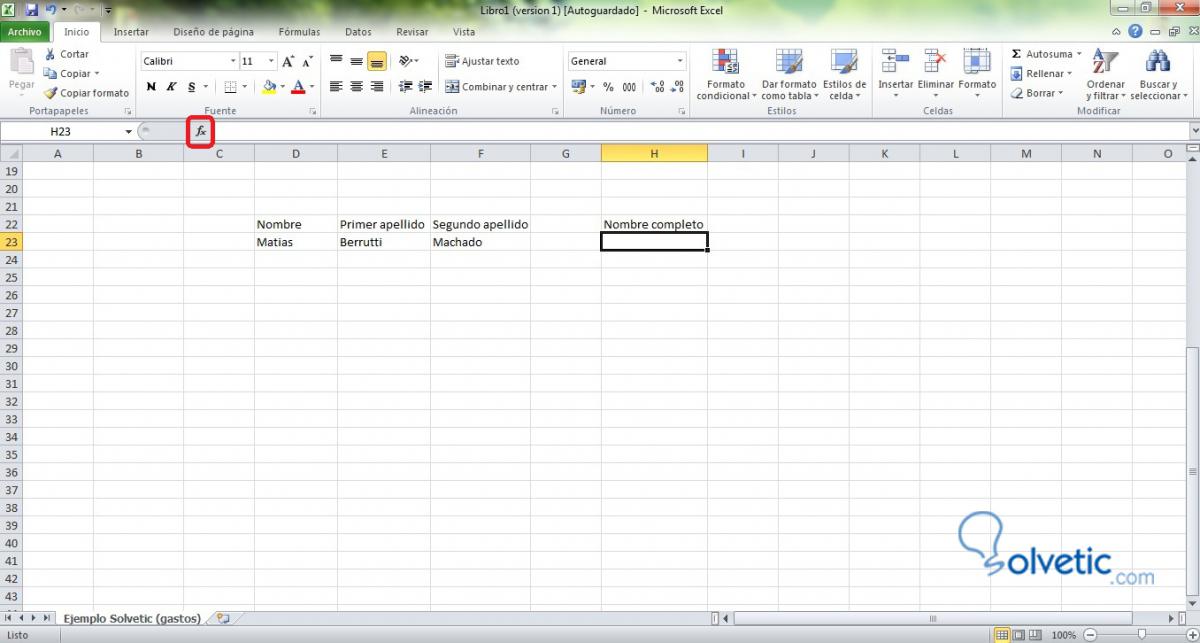1200x643 pixels.
Task: Switch to the Datos tab
Action: 358,32
